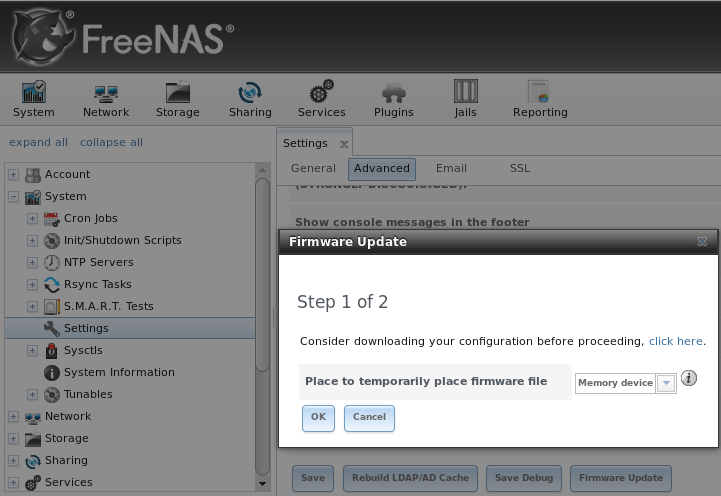Click the Sharing toolbar icon

coord(250,99)
